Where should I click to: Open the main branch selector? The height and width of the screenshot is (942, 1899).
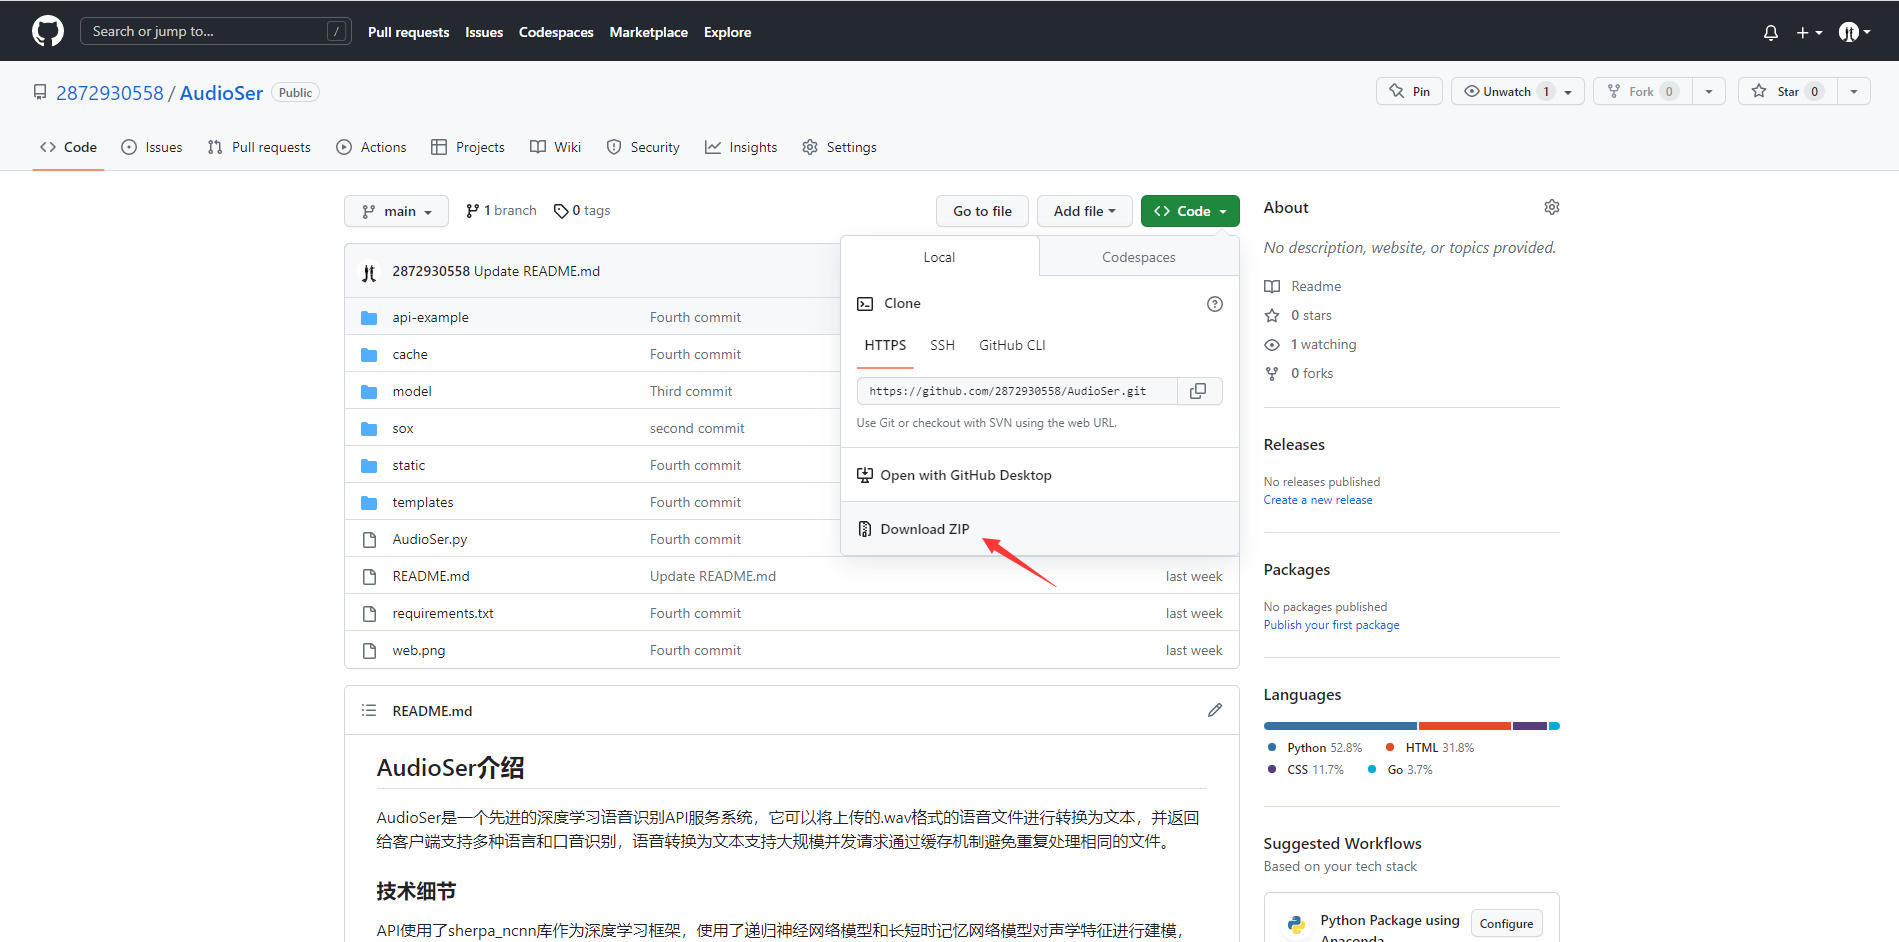(x=396, y=211)
